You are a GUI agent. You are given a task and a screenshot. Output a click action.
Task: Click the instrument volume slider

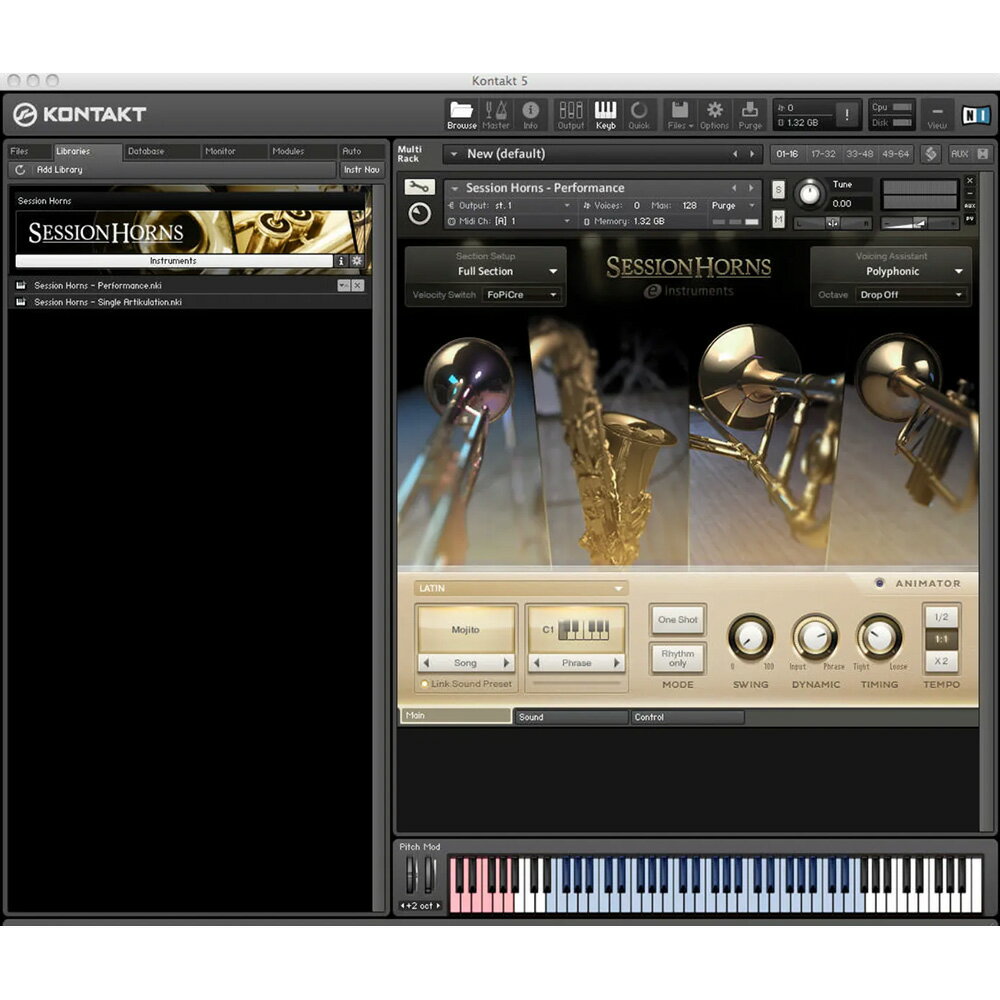[x=918, y=223]
